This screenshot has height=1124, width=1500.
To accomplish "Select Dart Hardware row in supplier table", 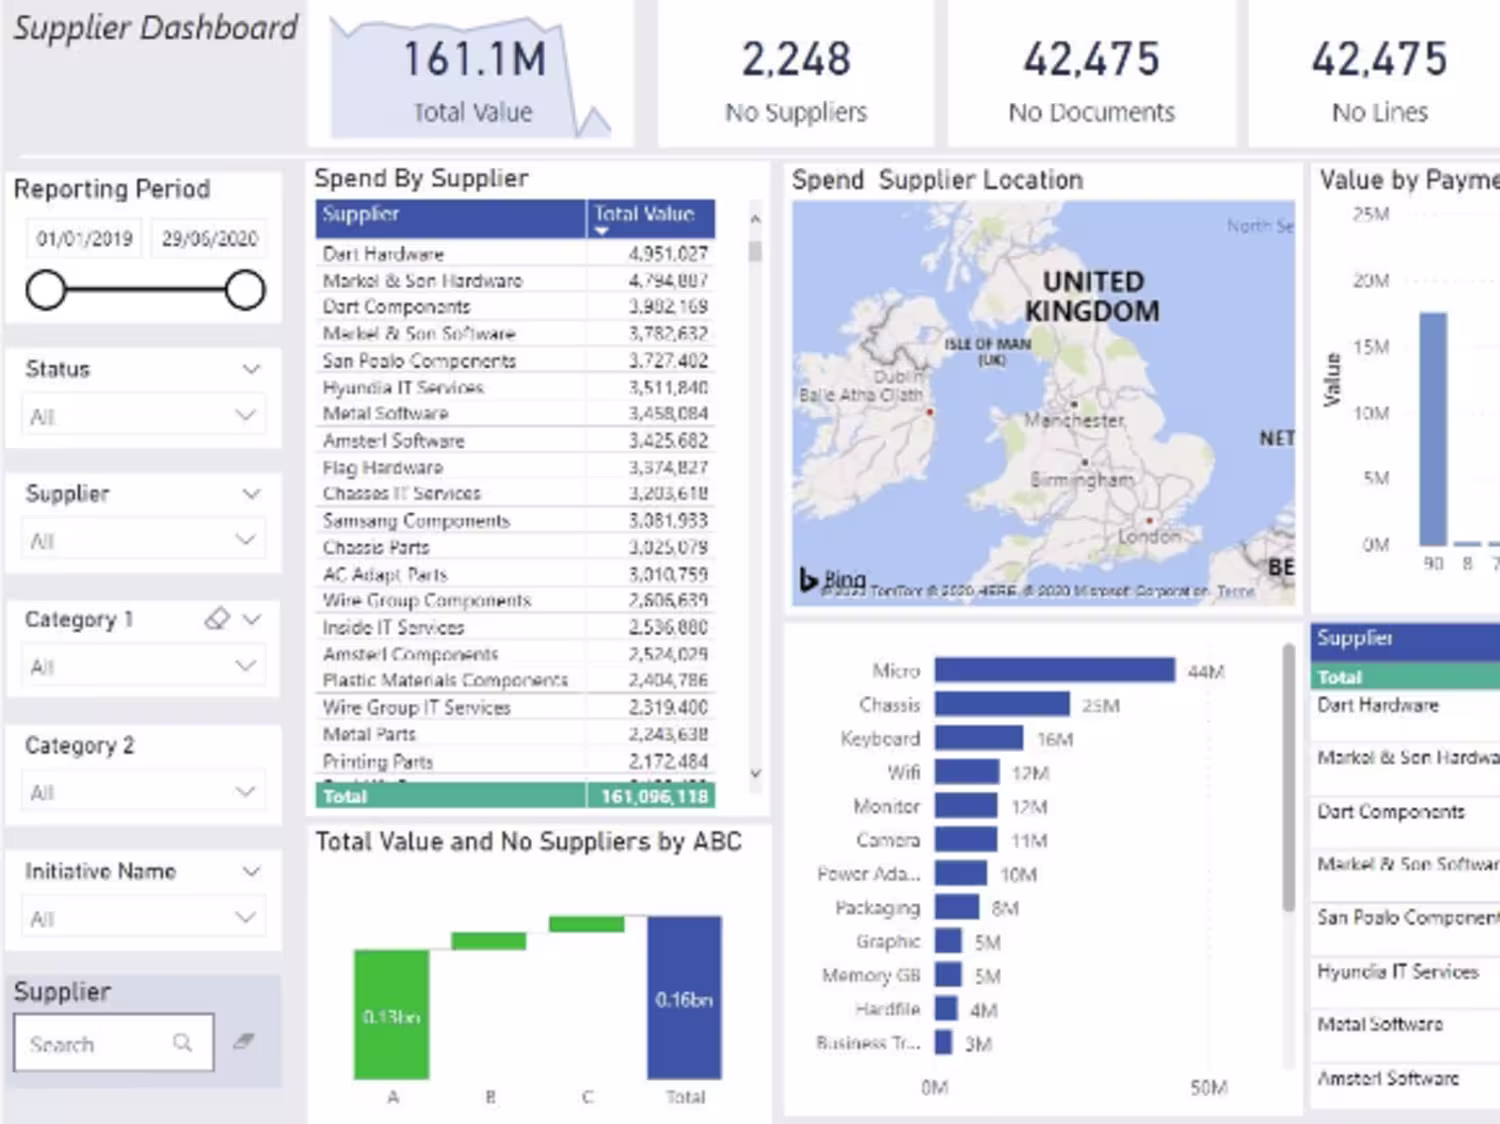I will pyautogui.click(x=515, y=254).
